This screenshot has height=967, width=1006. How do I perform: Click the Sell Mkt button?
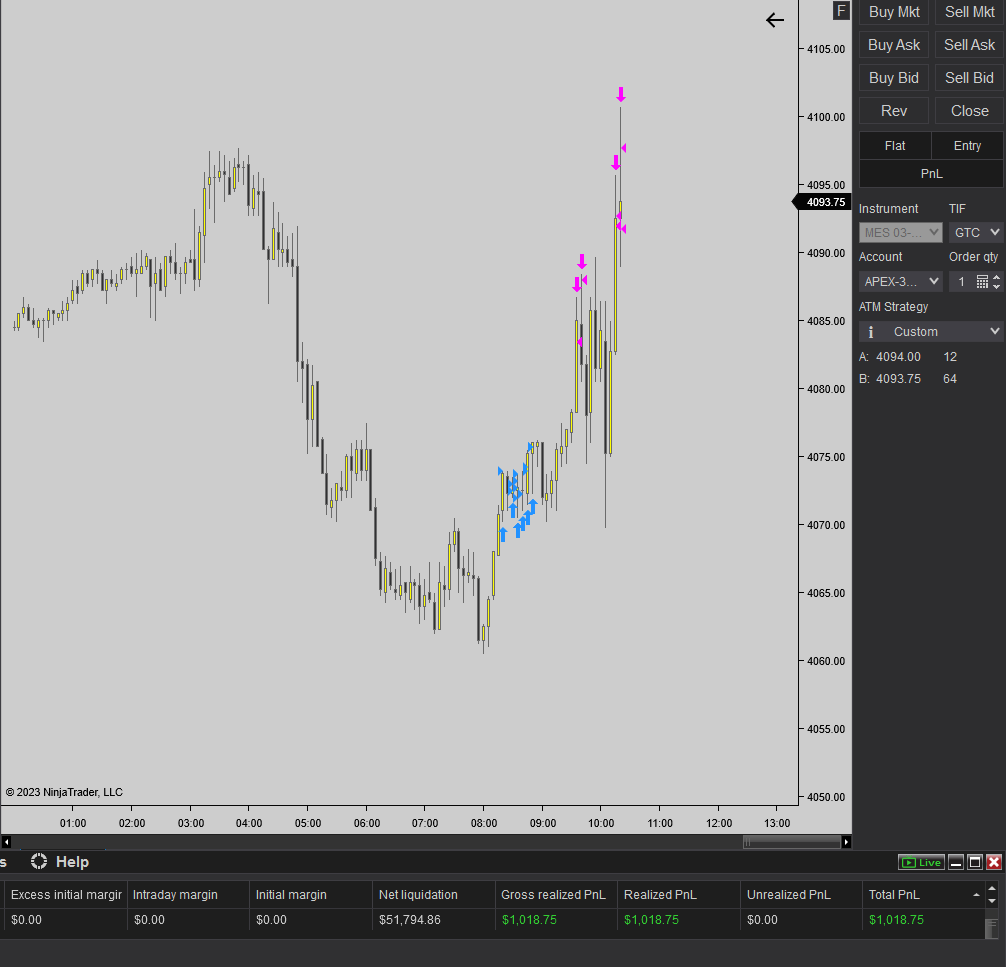pyautogui.click(x=969, y=12)
